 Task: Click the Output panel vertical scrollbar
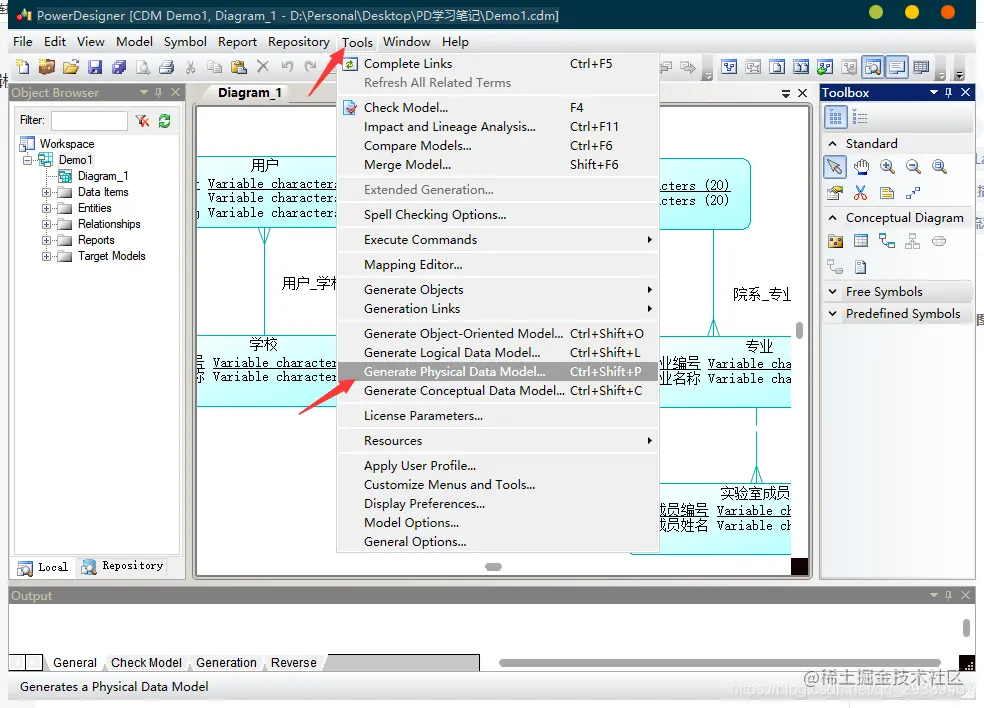point(966,627)
